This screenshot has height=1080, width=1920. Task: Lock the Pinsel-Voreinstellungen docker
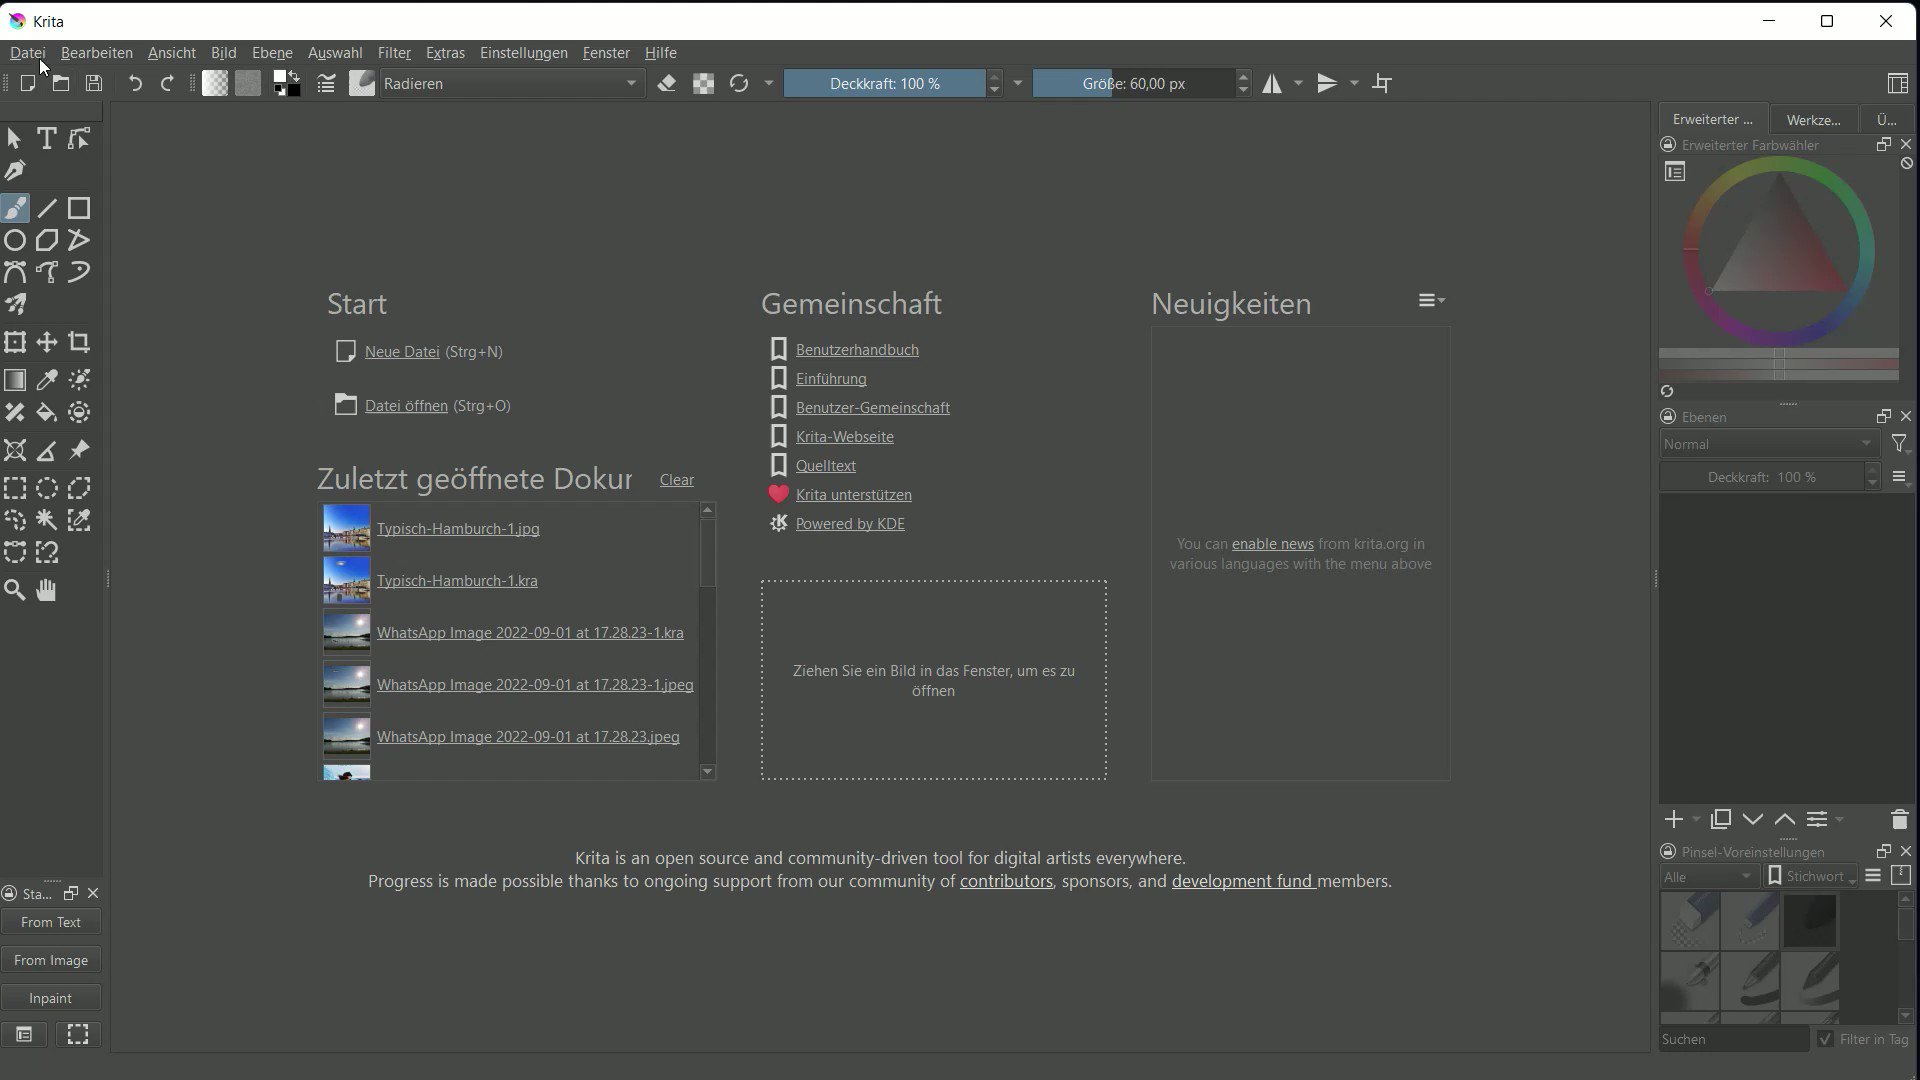[1668, 852]
